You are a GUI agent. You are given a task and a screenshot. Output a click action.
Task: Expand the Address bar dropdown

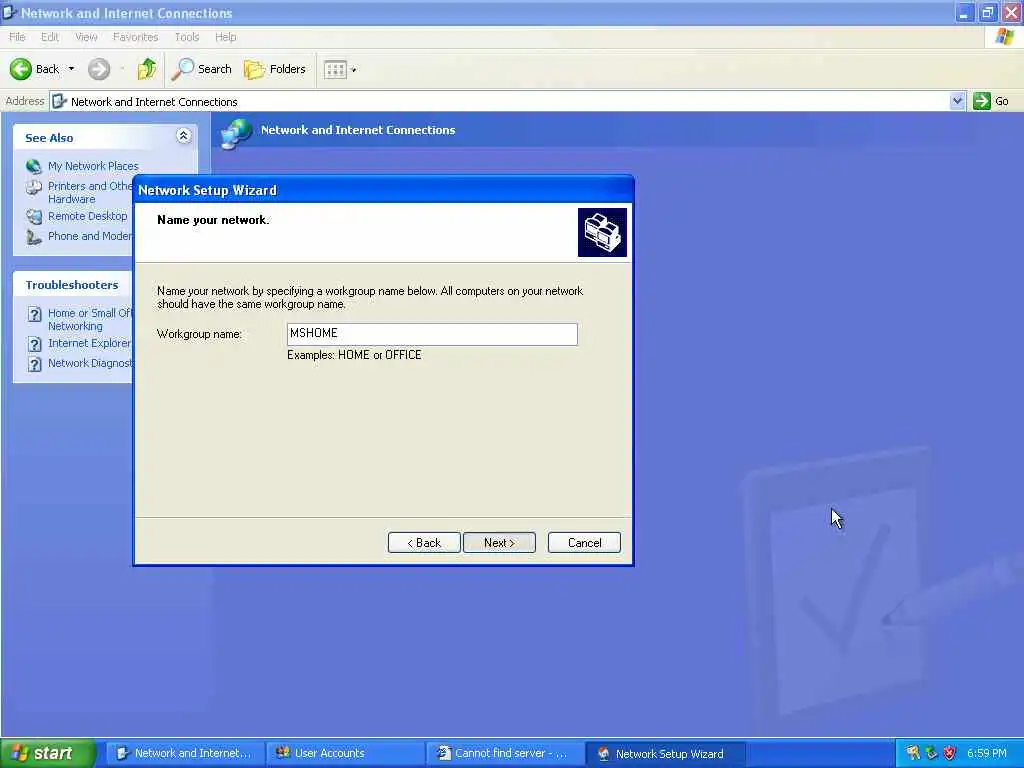[957, 101]
